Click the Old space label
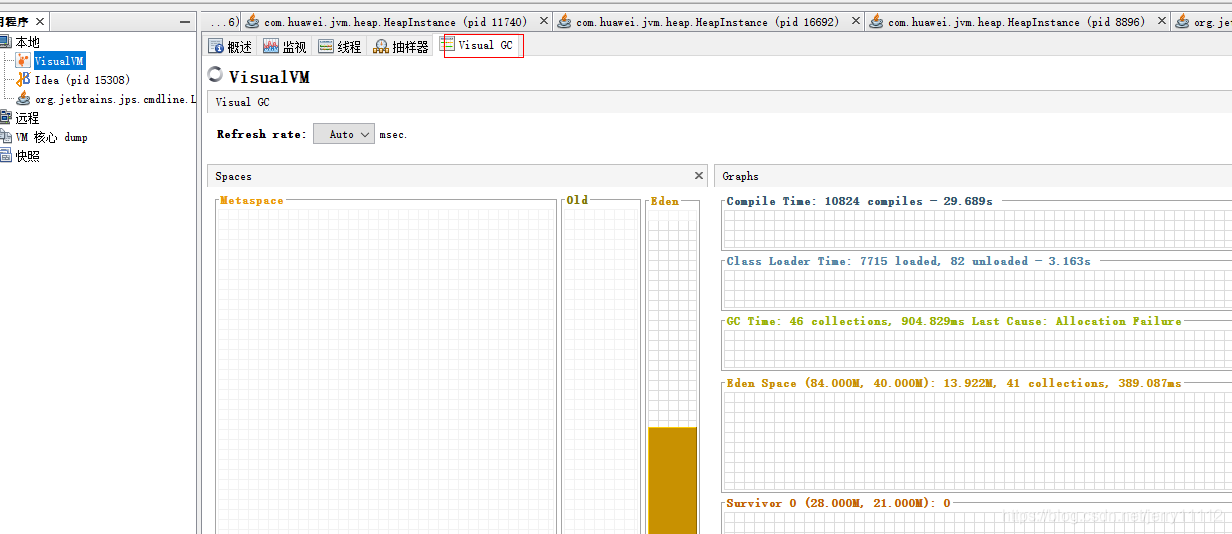Image resolution: width=1232 pixels, height=534 pixels. tap(577, 200)
